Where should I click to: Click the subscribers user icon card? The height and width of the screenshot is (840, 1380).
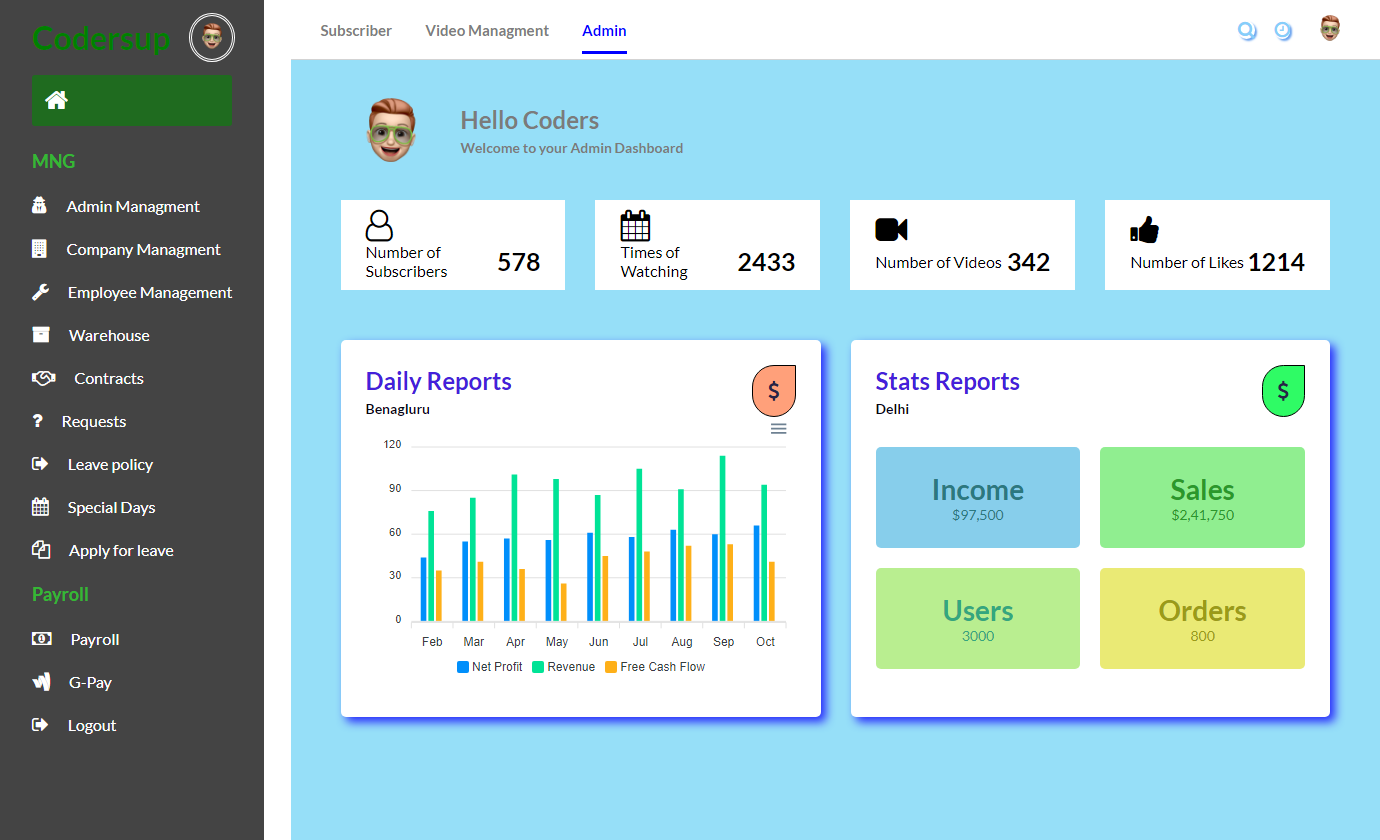coord(379,225)
